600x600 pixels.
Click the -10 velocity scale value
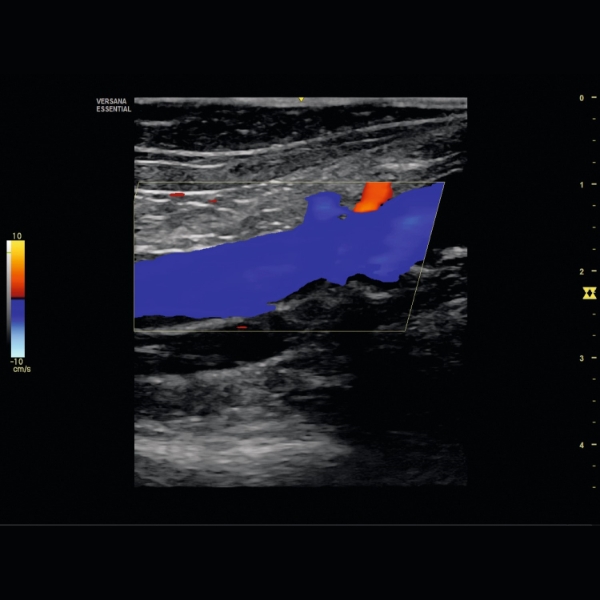tap(16, 361)
